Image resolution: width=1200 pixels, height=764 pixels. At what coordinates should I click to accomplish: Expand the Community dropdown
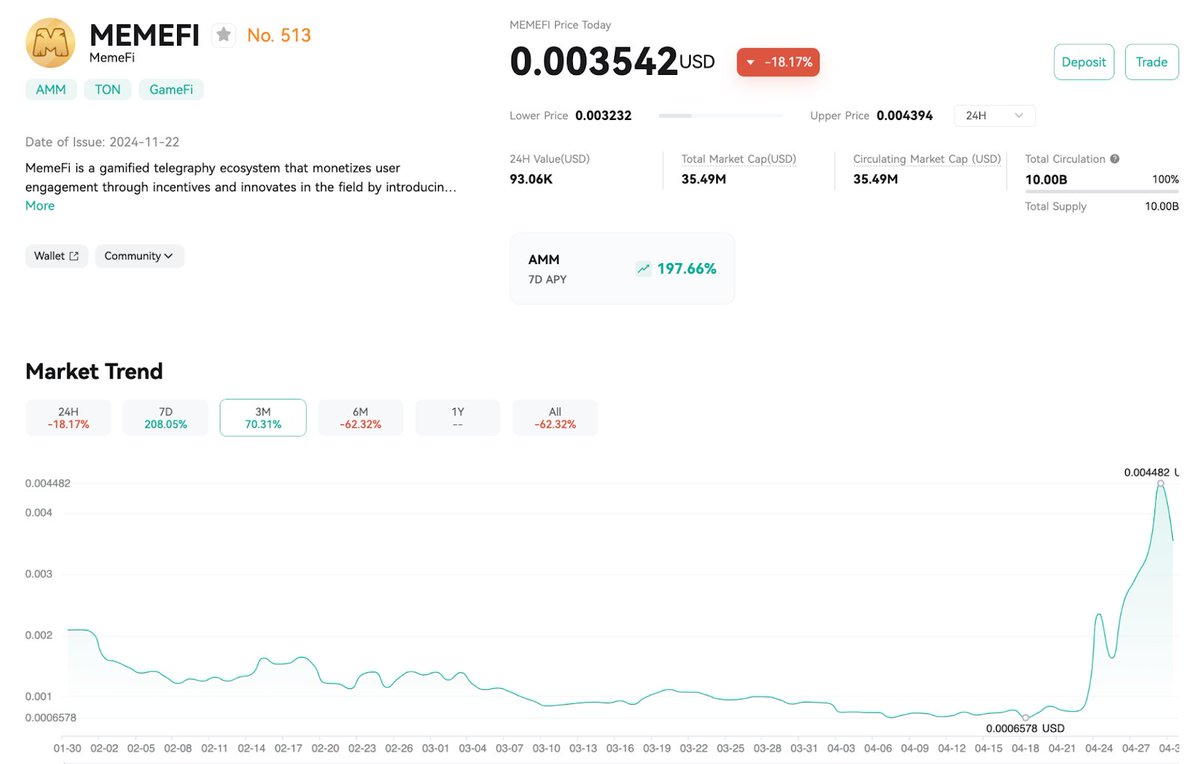[139, 255]
